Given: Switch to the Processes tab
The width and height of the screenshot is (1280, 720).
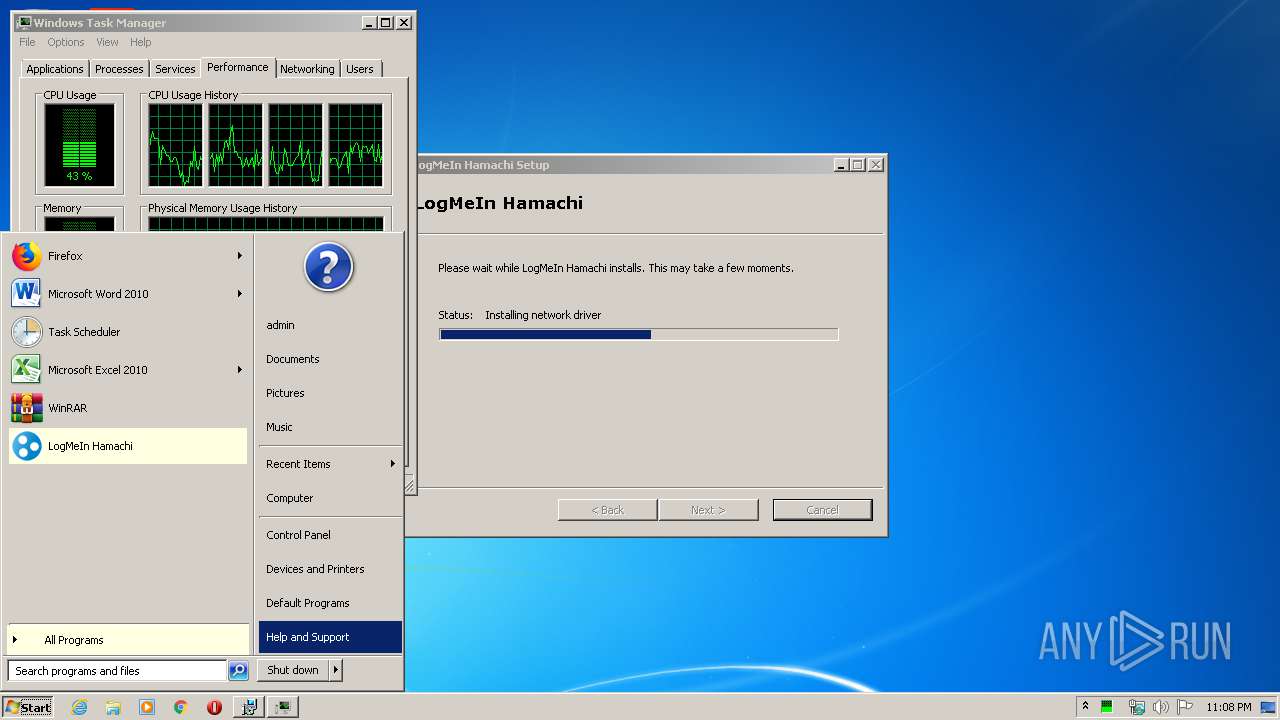Looking at the screenshot, I should (x=119, y=69).
